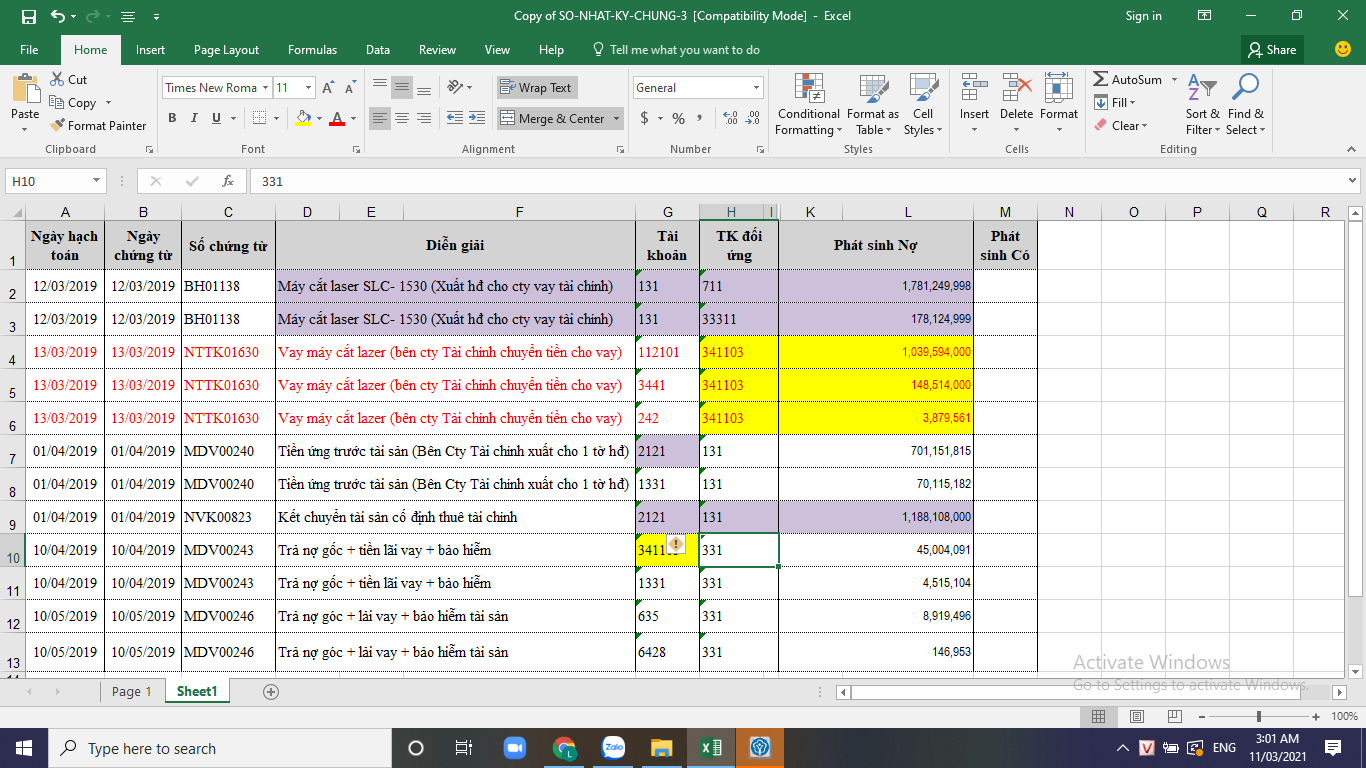Screen dimensions: 1366x768
Task: Toggle Middle Align vertical alignment
Action: pos(402,88)
